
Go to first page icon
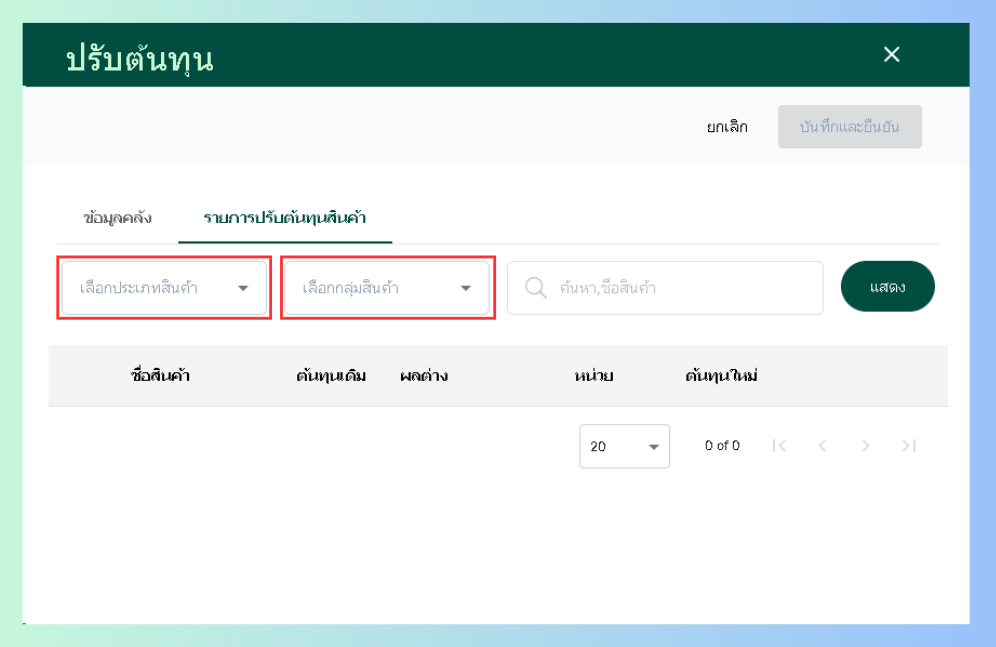tap(779, 446)
